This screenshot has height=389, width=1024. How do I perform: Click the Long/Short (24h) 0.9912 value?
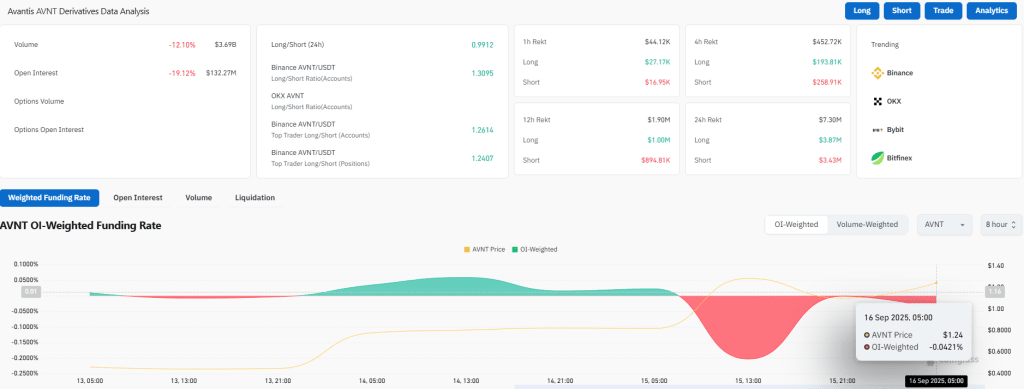point(482,45)
